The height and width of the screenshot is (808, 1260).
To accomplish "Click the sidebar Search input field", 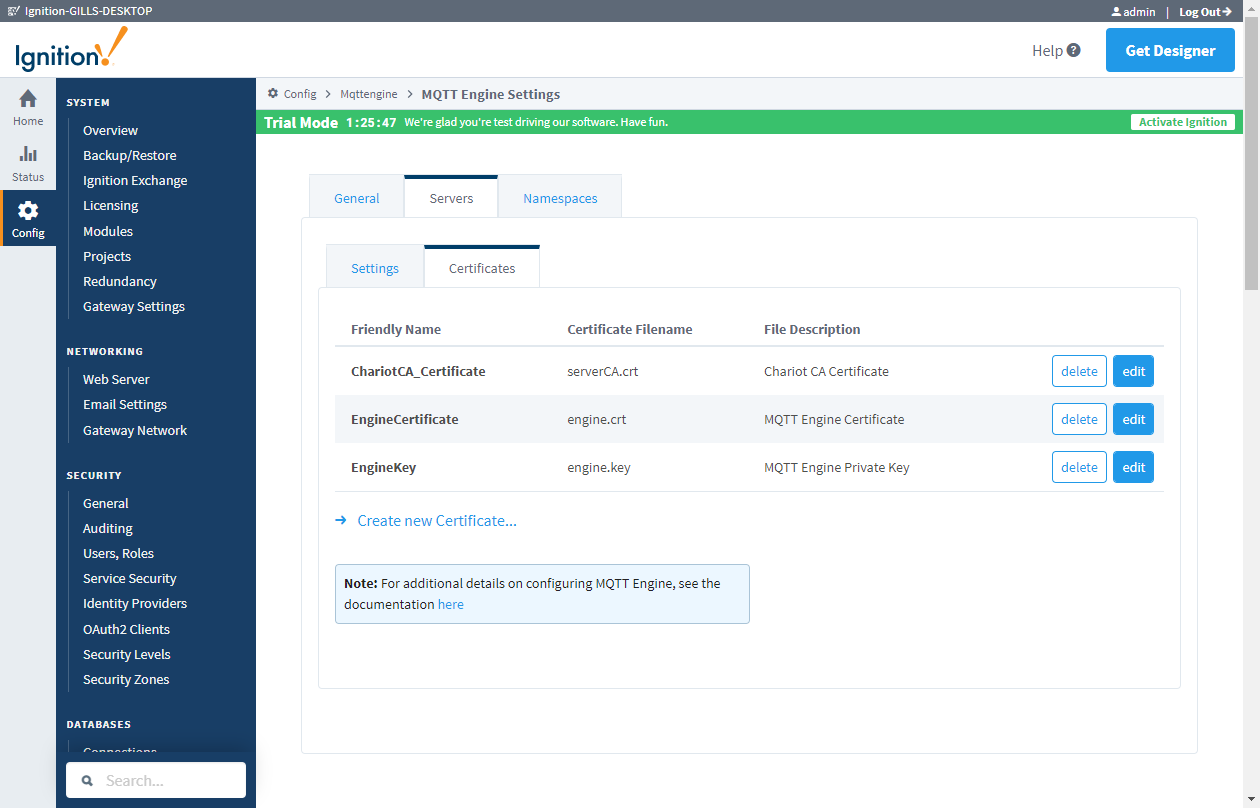I will [156, 780].
